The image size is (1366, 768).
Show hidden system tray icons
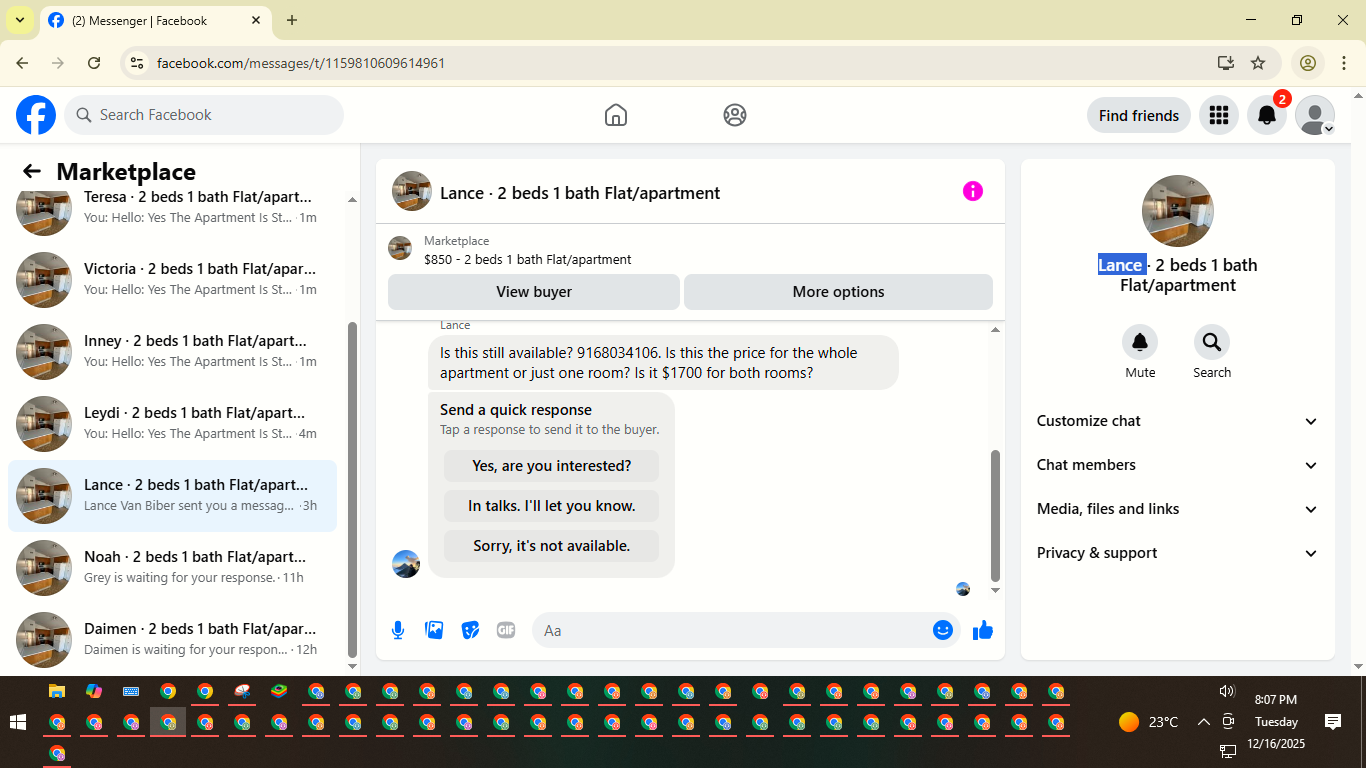1203,722
